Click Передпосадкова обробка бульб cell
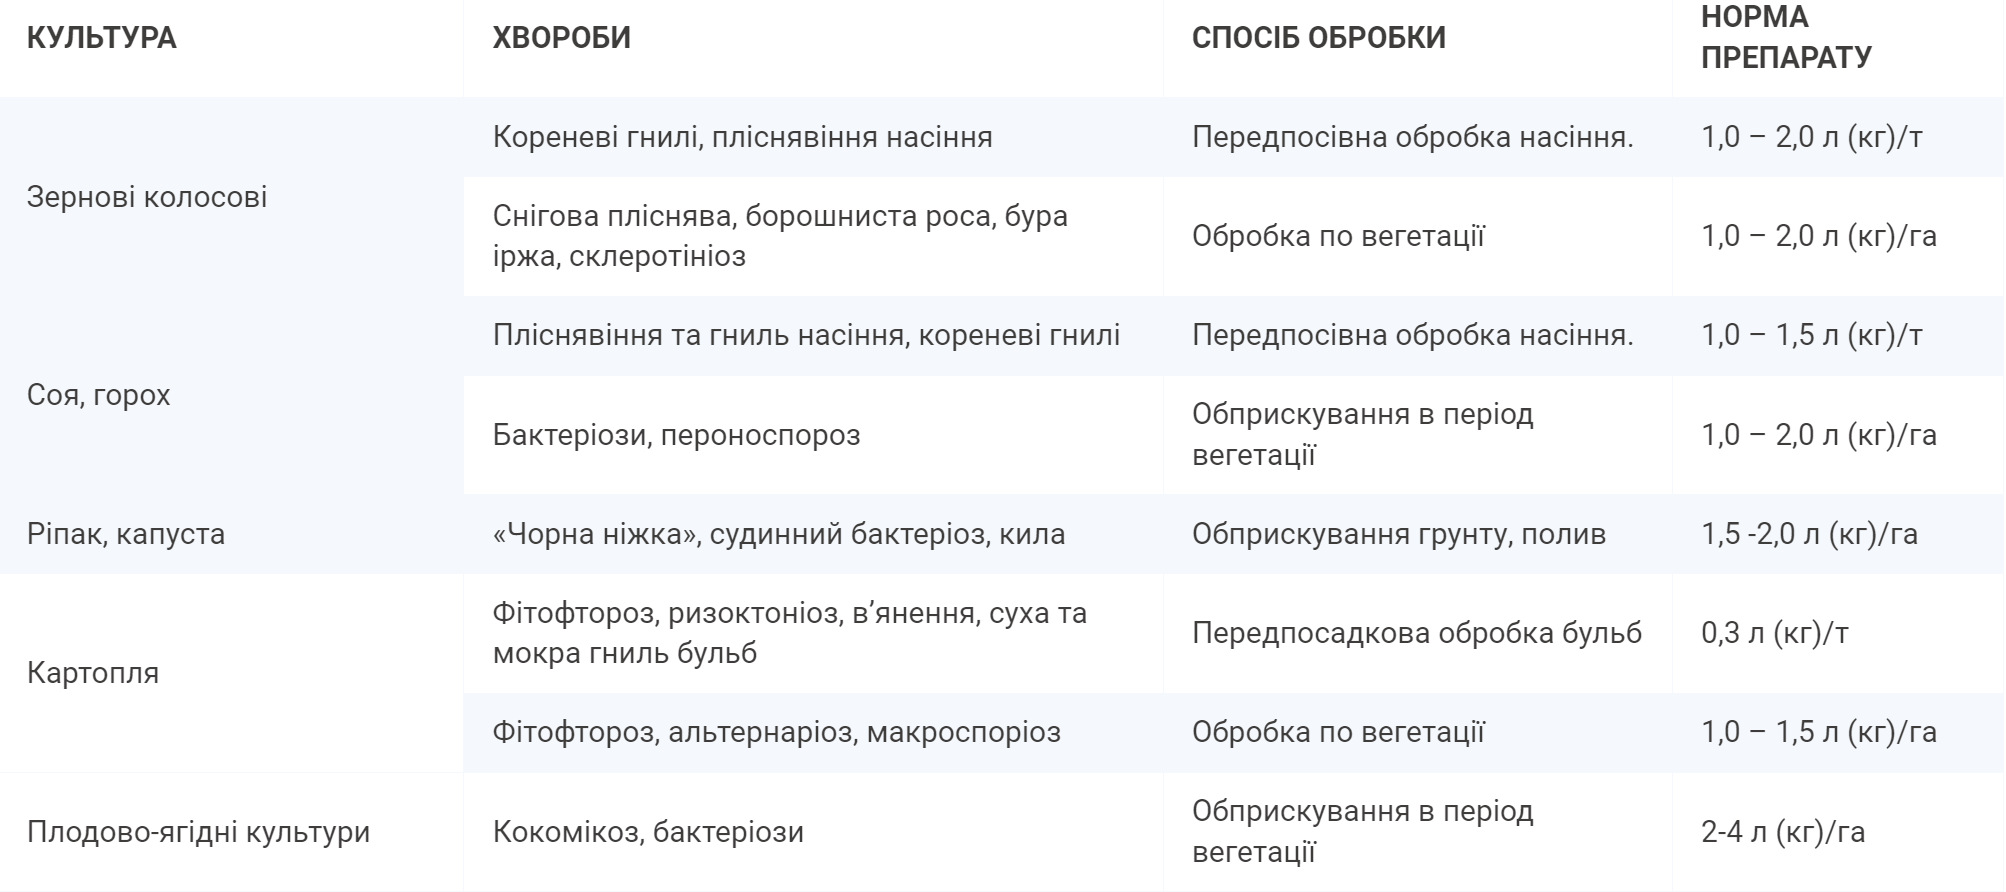 pos(1416,633)
